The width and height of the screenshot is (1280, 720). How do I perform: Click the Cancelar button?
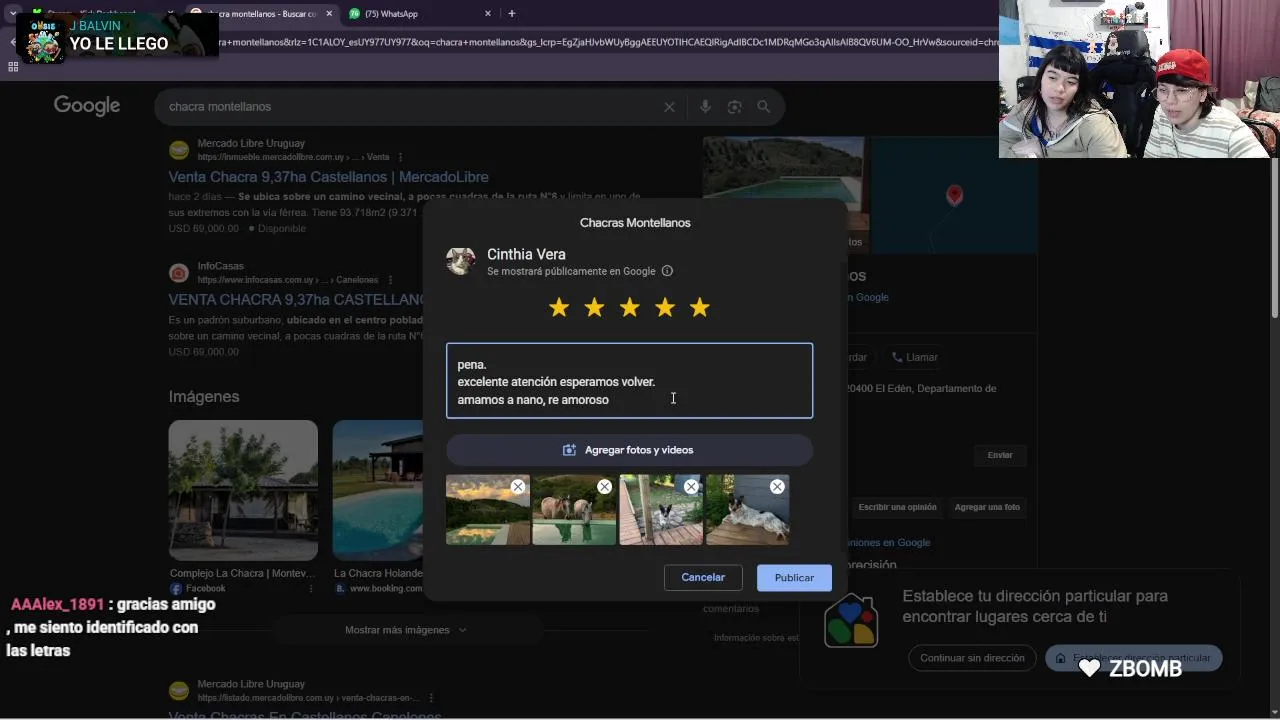(703, 578)
